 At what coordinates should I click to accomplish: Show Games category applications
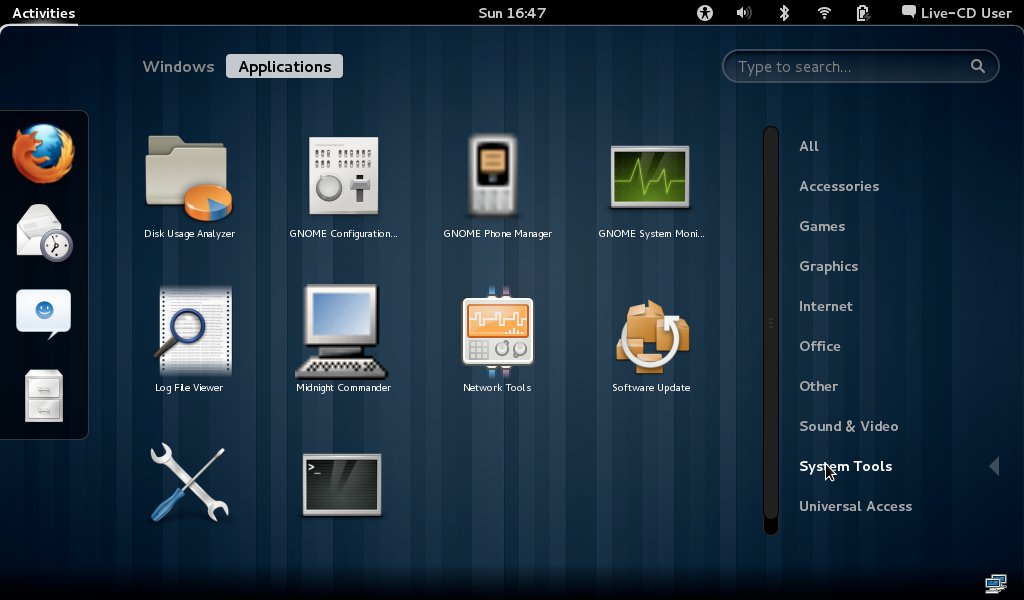822,226
